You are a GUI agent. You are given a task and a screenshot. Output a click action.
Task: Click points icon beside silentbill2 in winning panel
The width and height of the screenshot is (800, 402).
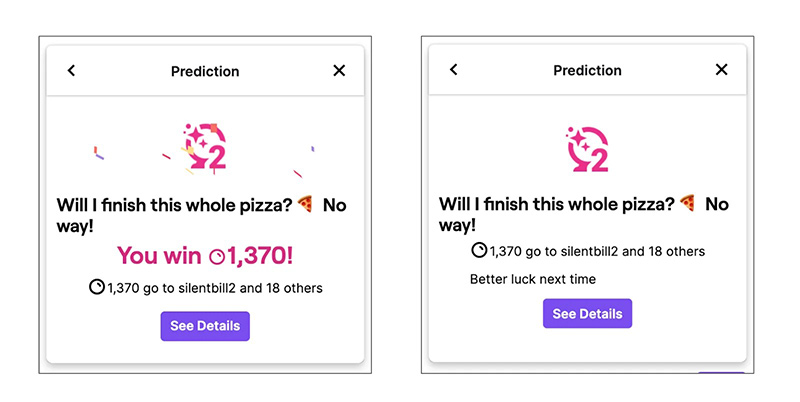(97, 288)
